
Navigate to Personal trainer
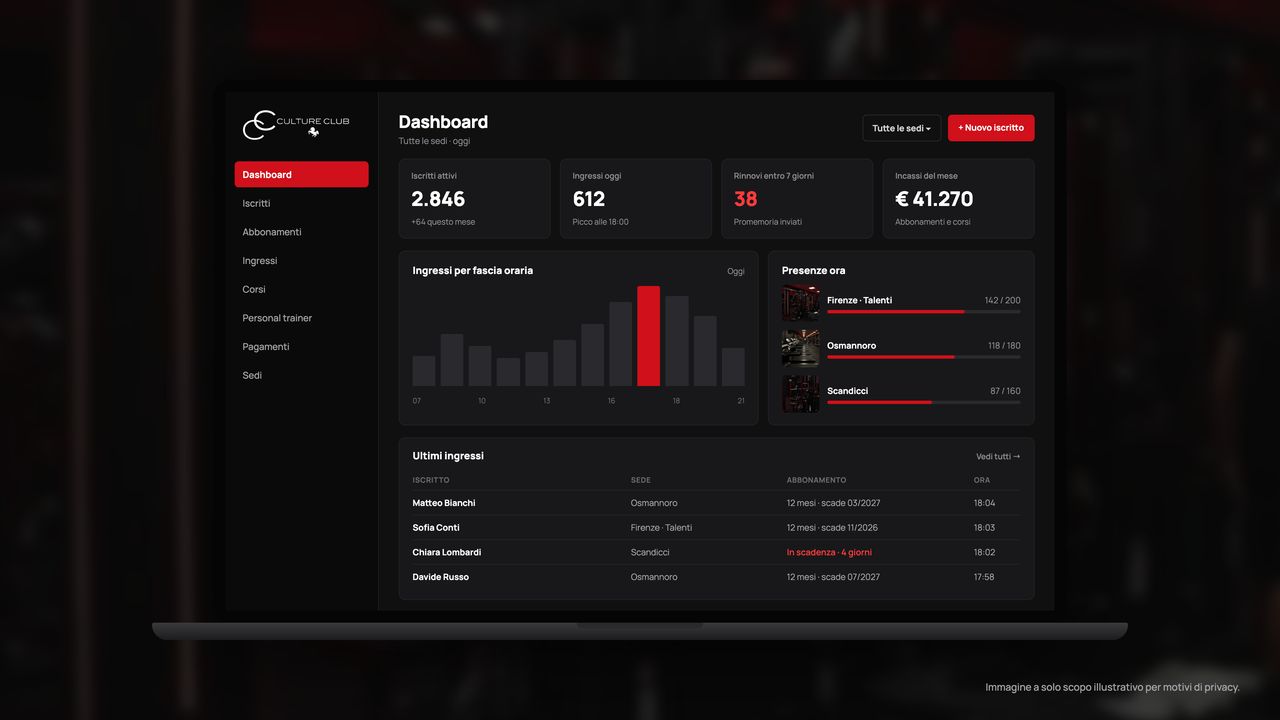coord(277,318)
